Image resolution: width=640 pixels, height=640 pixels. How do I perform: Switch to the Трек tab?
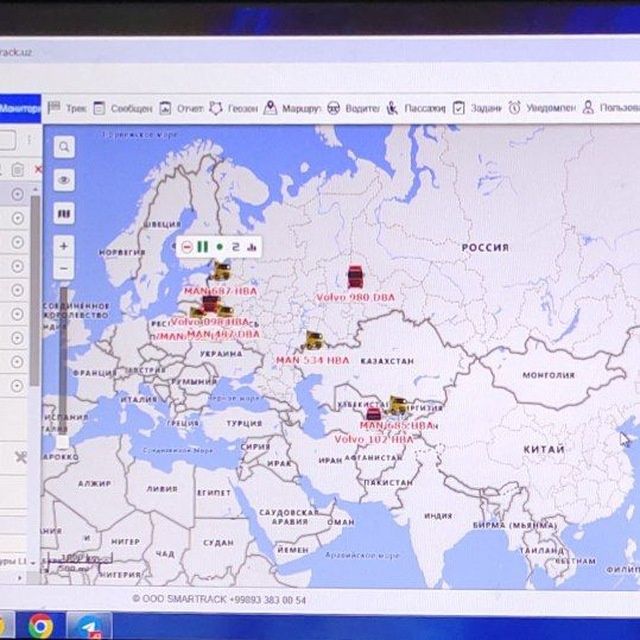(67, 108)
